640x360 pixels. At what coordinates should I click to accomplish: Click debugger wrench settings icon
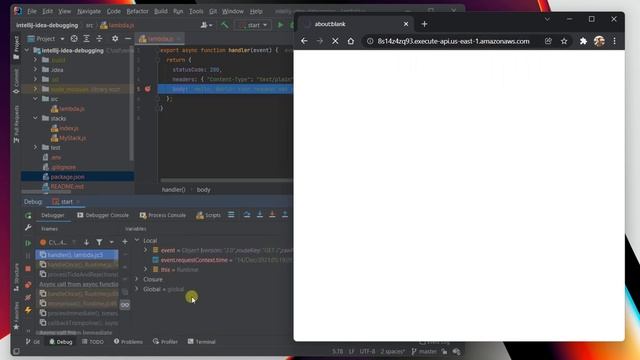[x=28, y=228]
